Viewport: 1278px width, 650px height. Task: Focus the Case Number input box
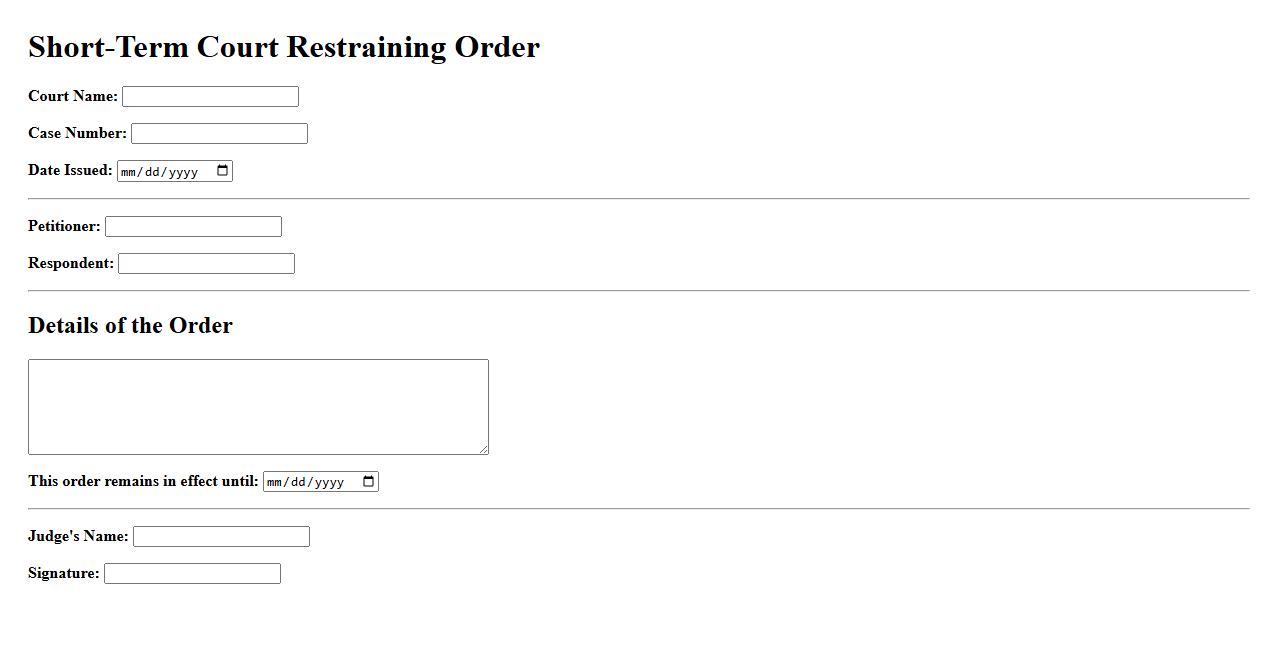click(x=219, y=134)
